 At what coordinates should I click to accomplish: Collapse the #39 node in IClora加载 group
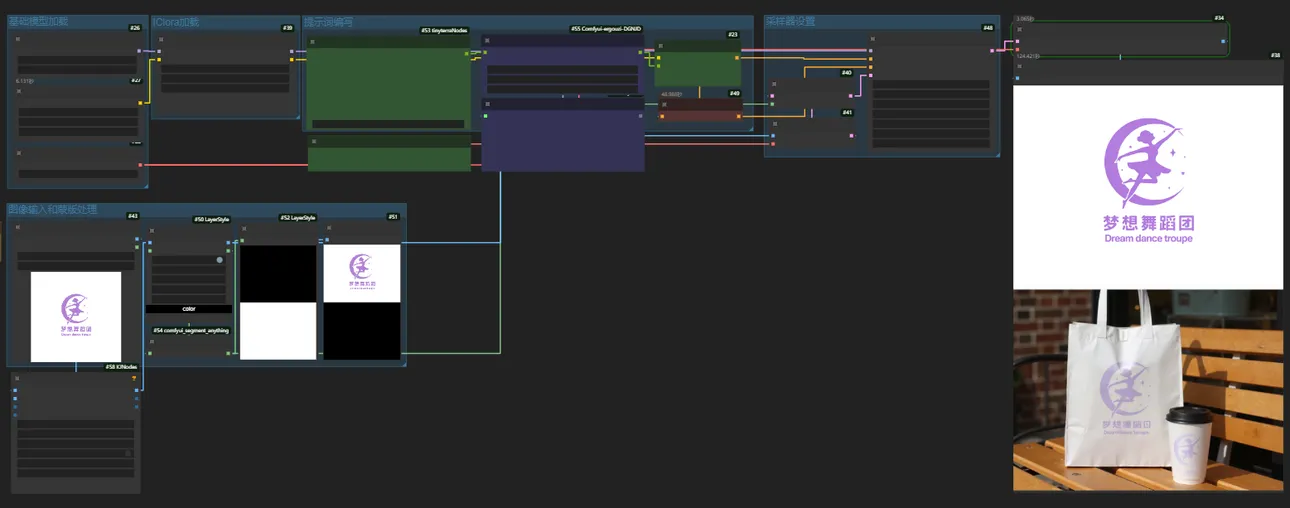point(161,39)
